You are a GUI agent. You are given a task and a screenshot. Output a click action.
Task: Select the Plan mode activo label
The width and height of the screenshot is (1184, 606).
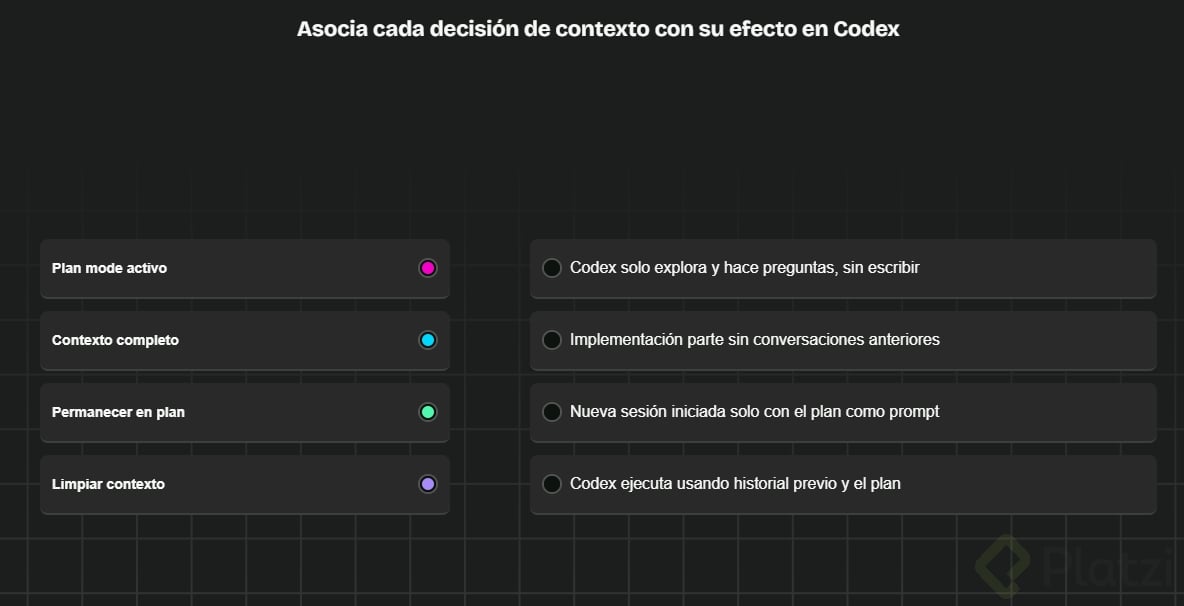click(109, 268)
